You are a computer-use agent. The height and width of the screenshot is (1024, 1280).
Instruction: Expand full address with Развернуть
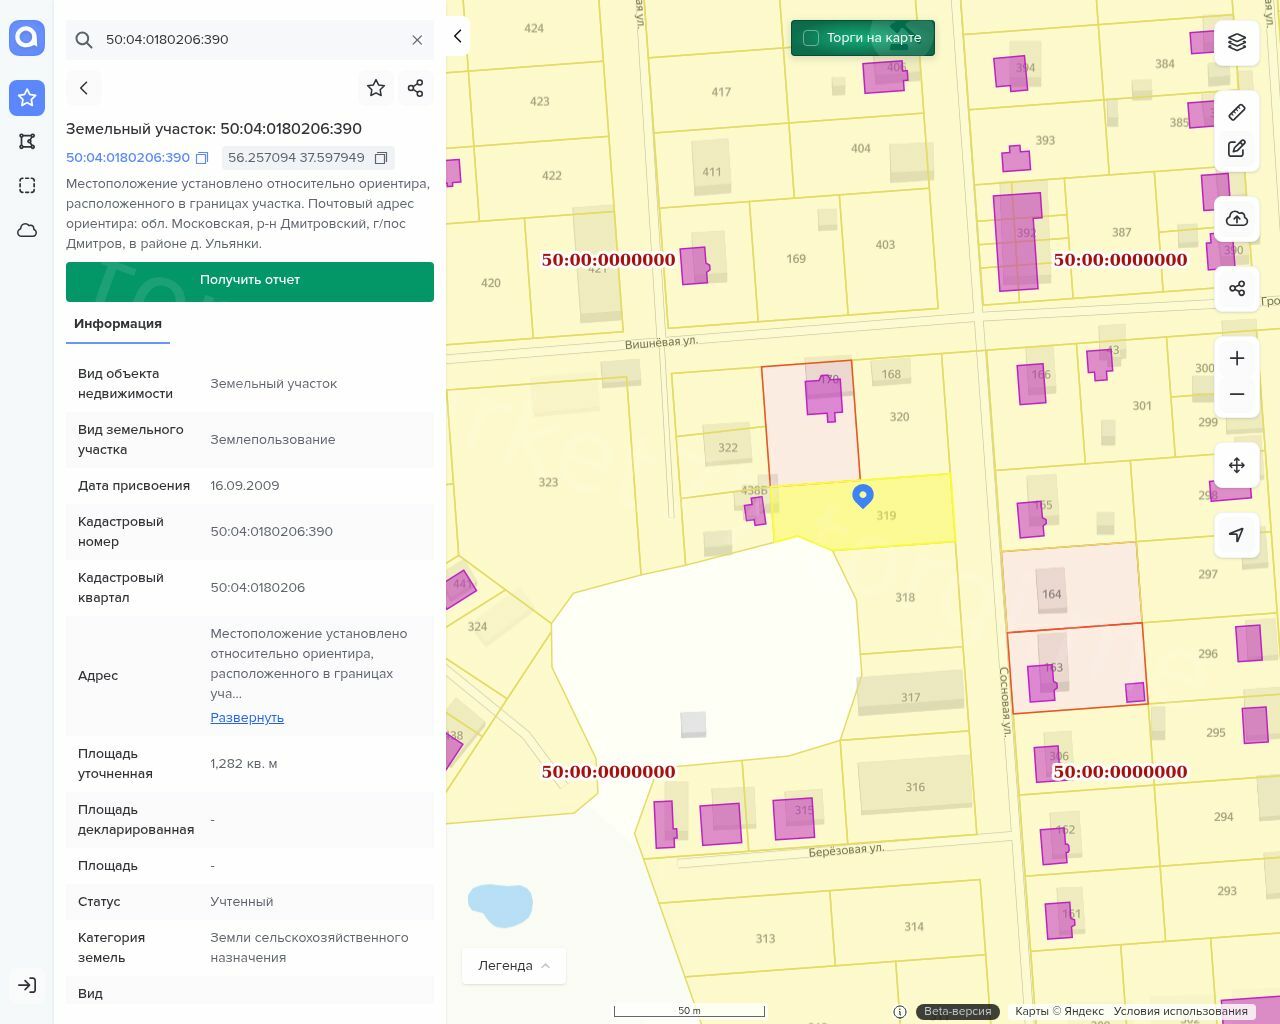[247, 717]
